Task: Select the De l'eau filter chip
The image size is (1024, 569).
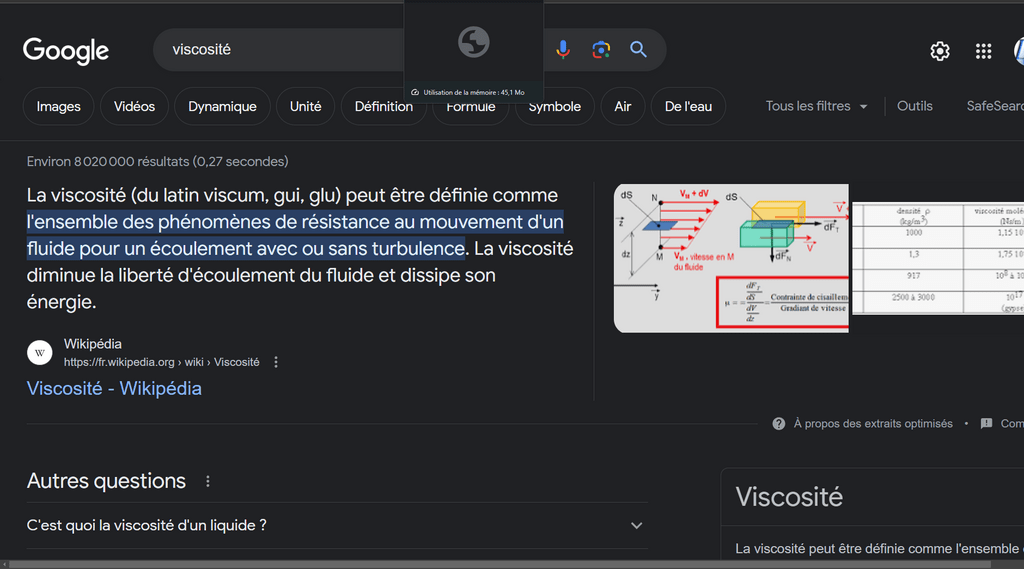Action: pos(688,106)
